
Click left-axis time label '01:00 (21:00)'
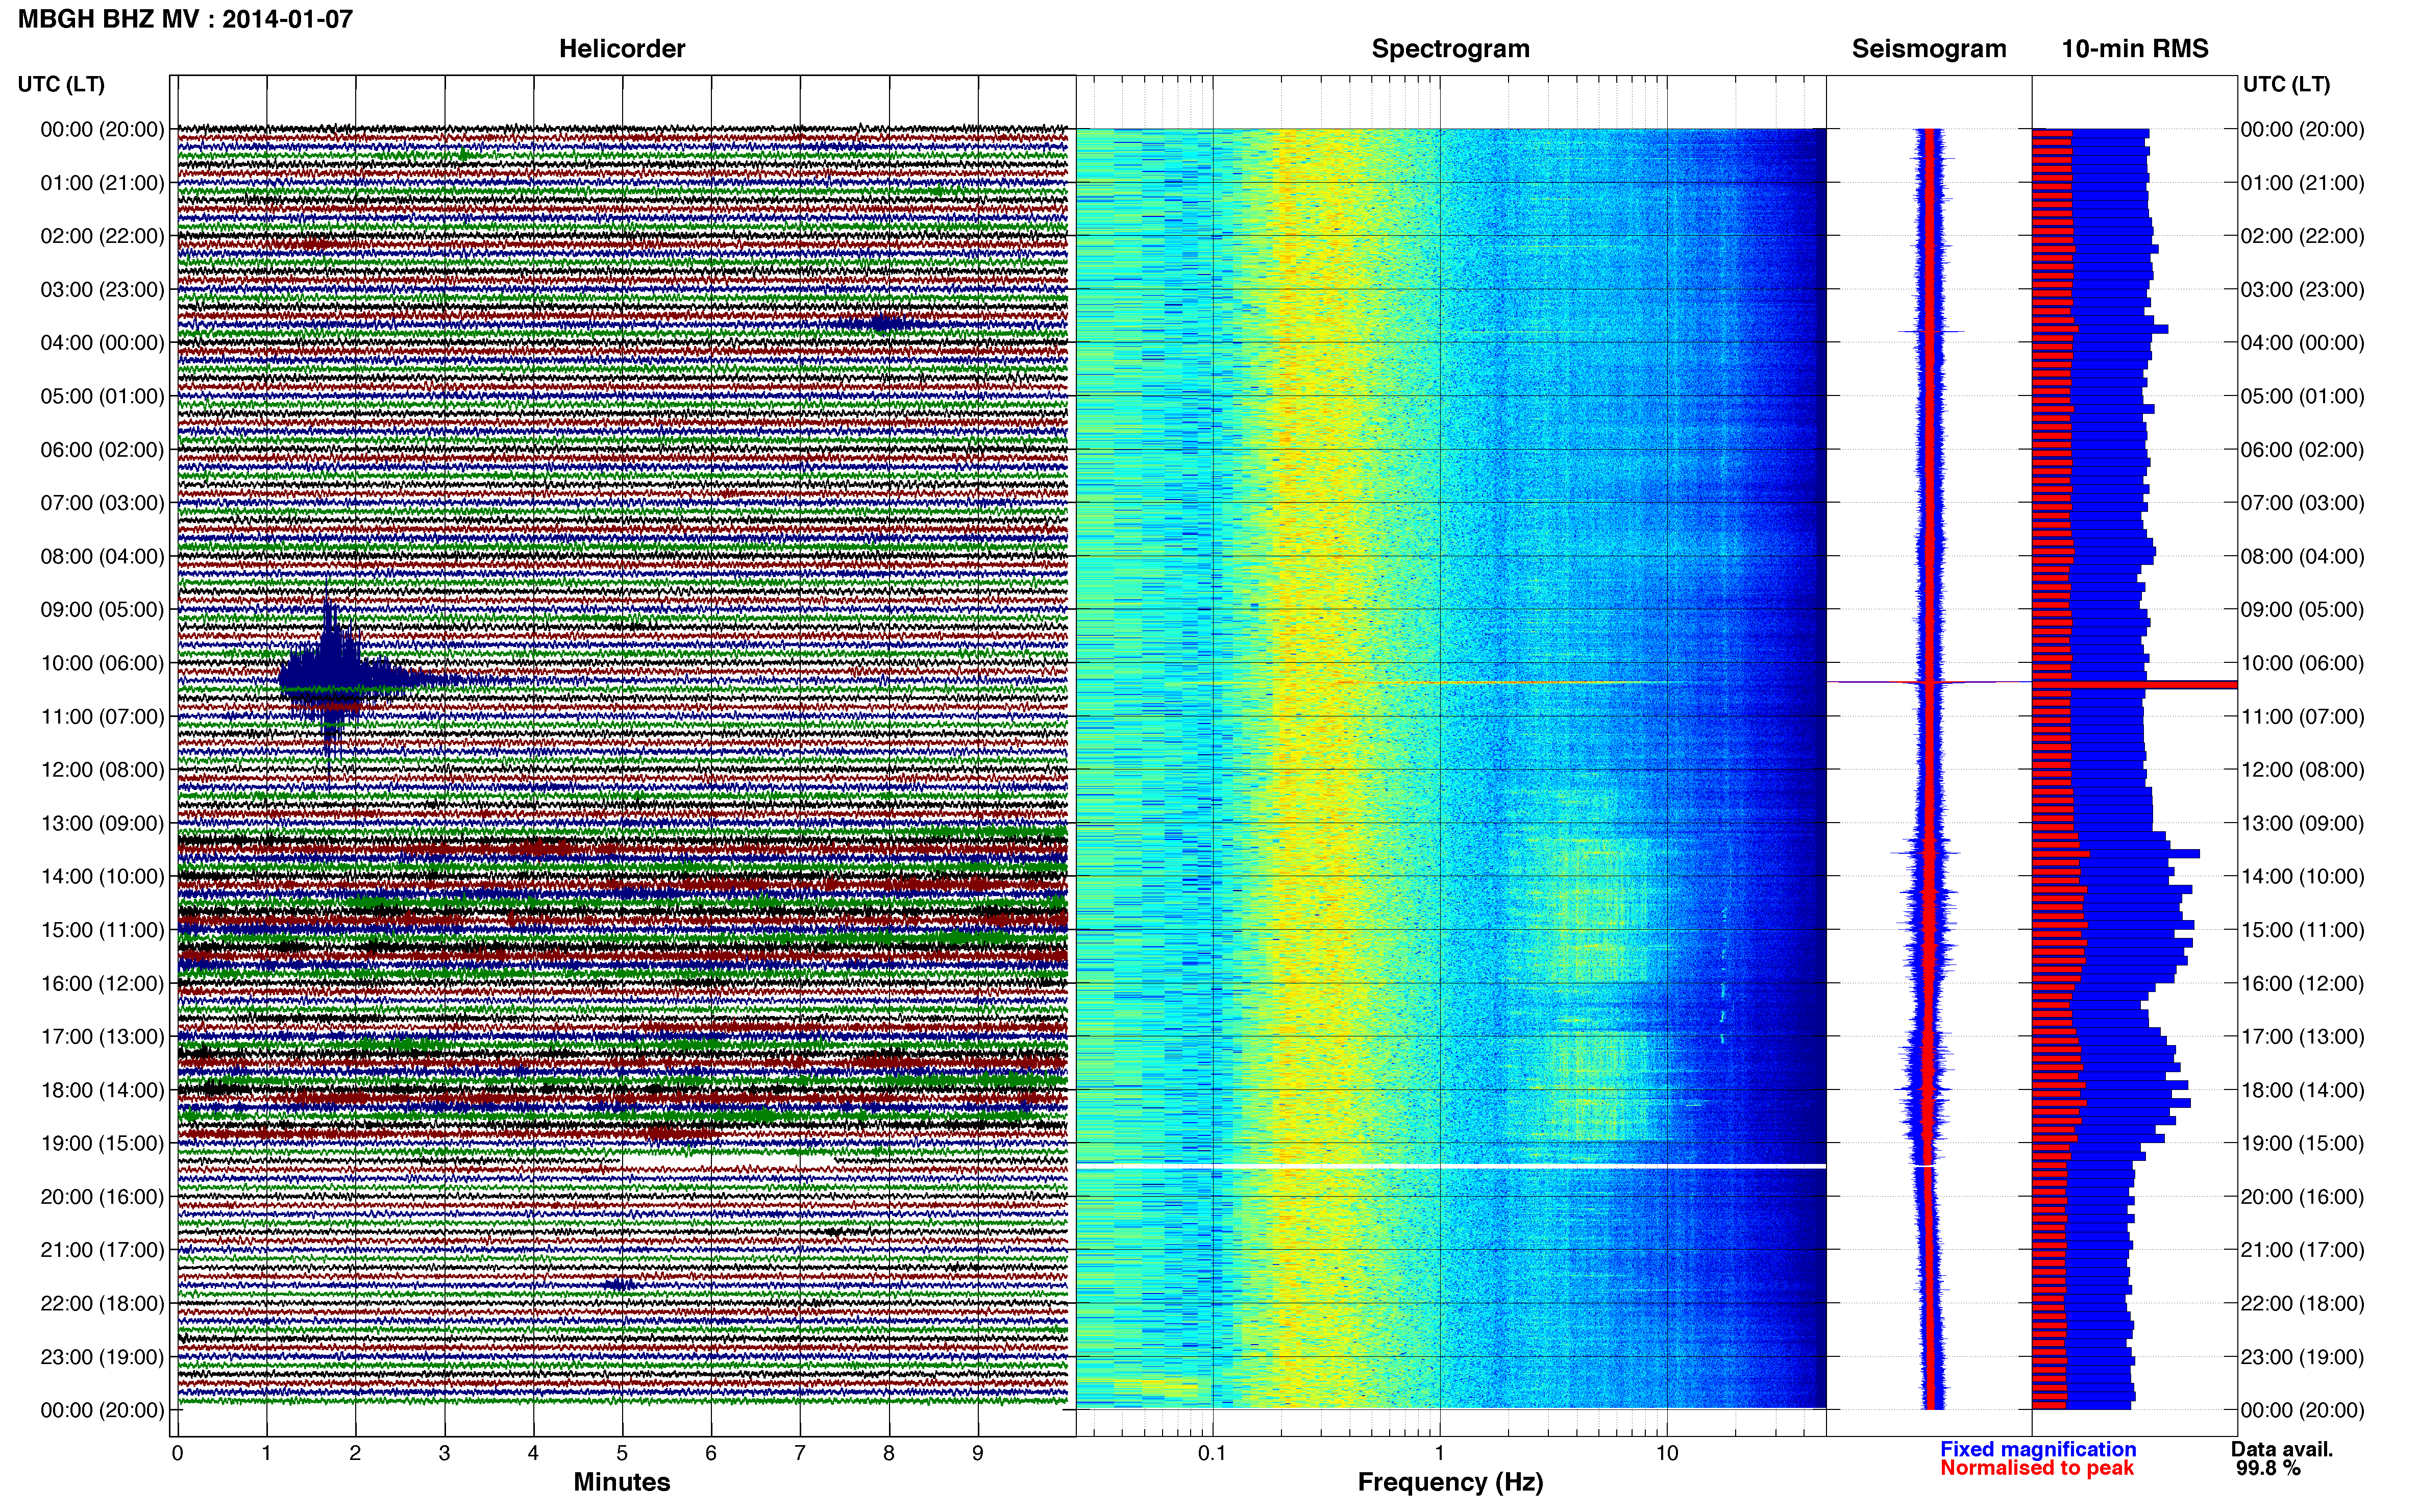[x=102, y=183]
